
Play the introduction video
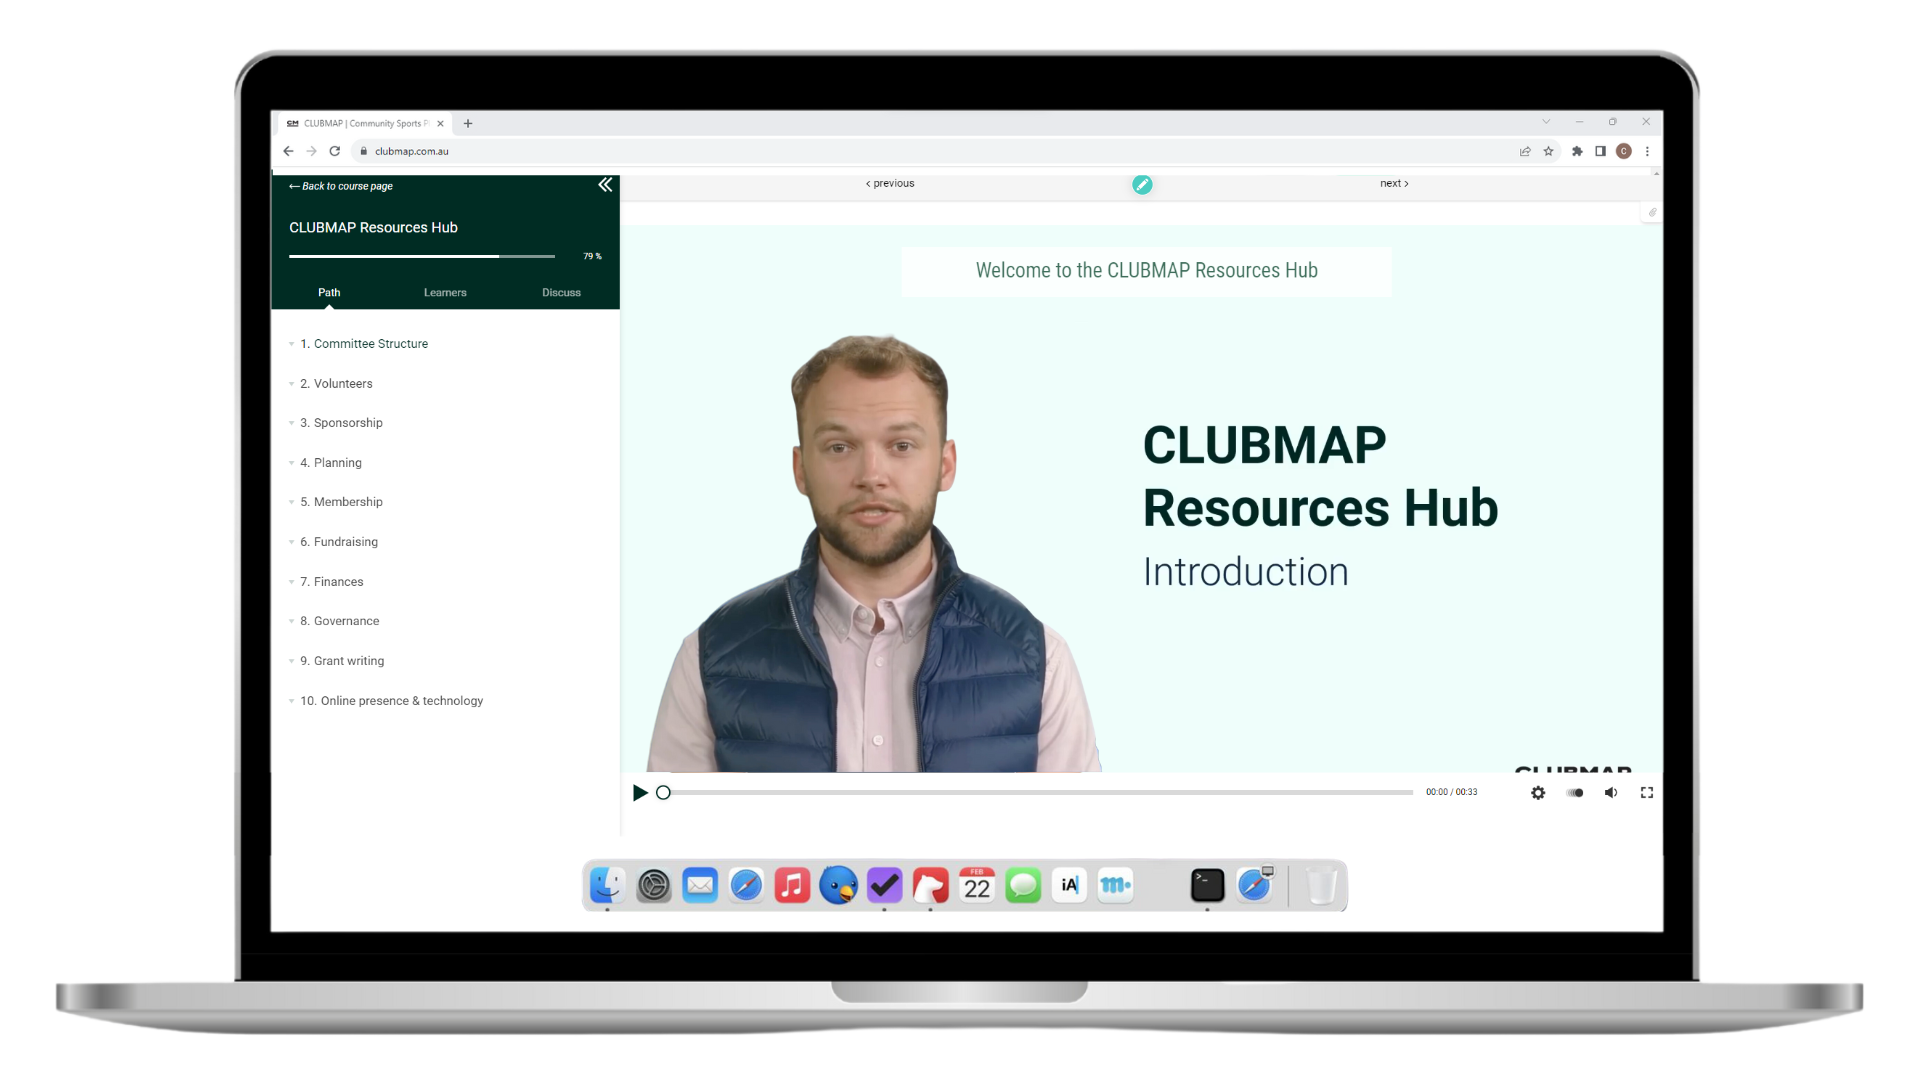[x=640, y=793]
